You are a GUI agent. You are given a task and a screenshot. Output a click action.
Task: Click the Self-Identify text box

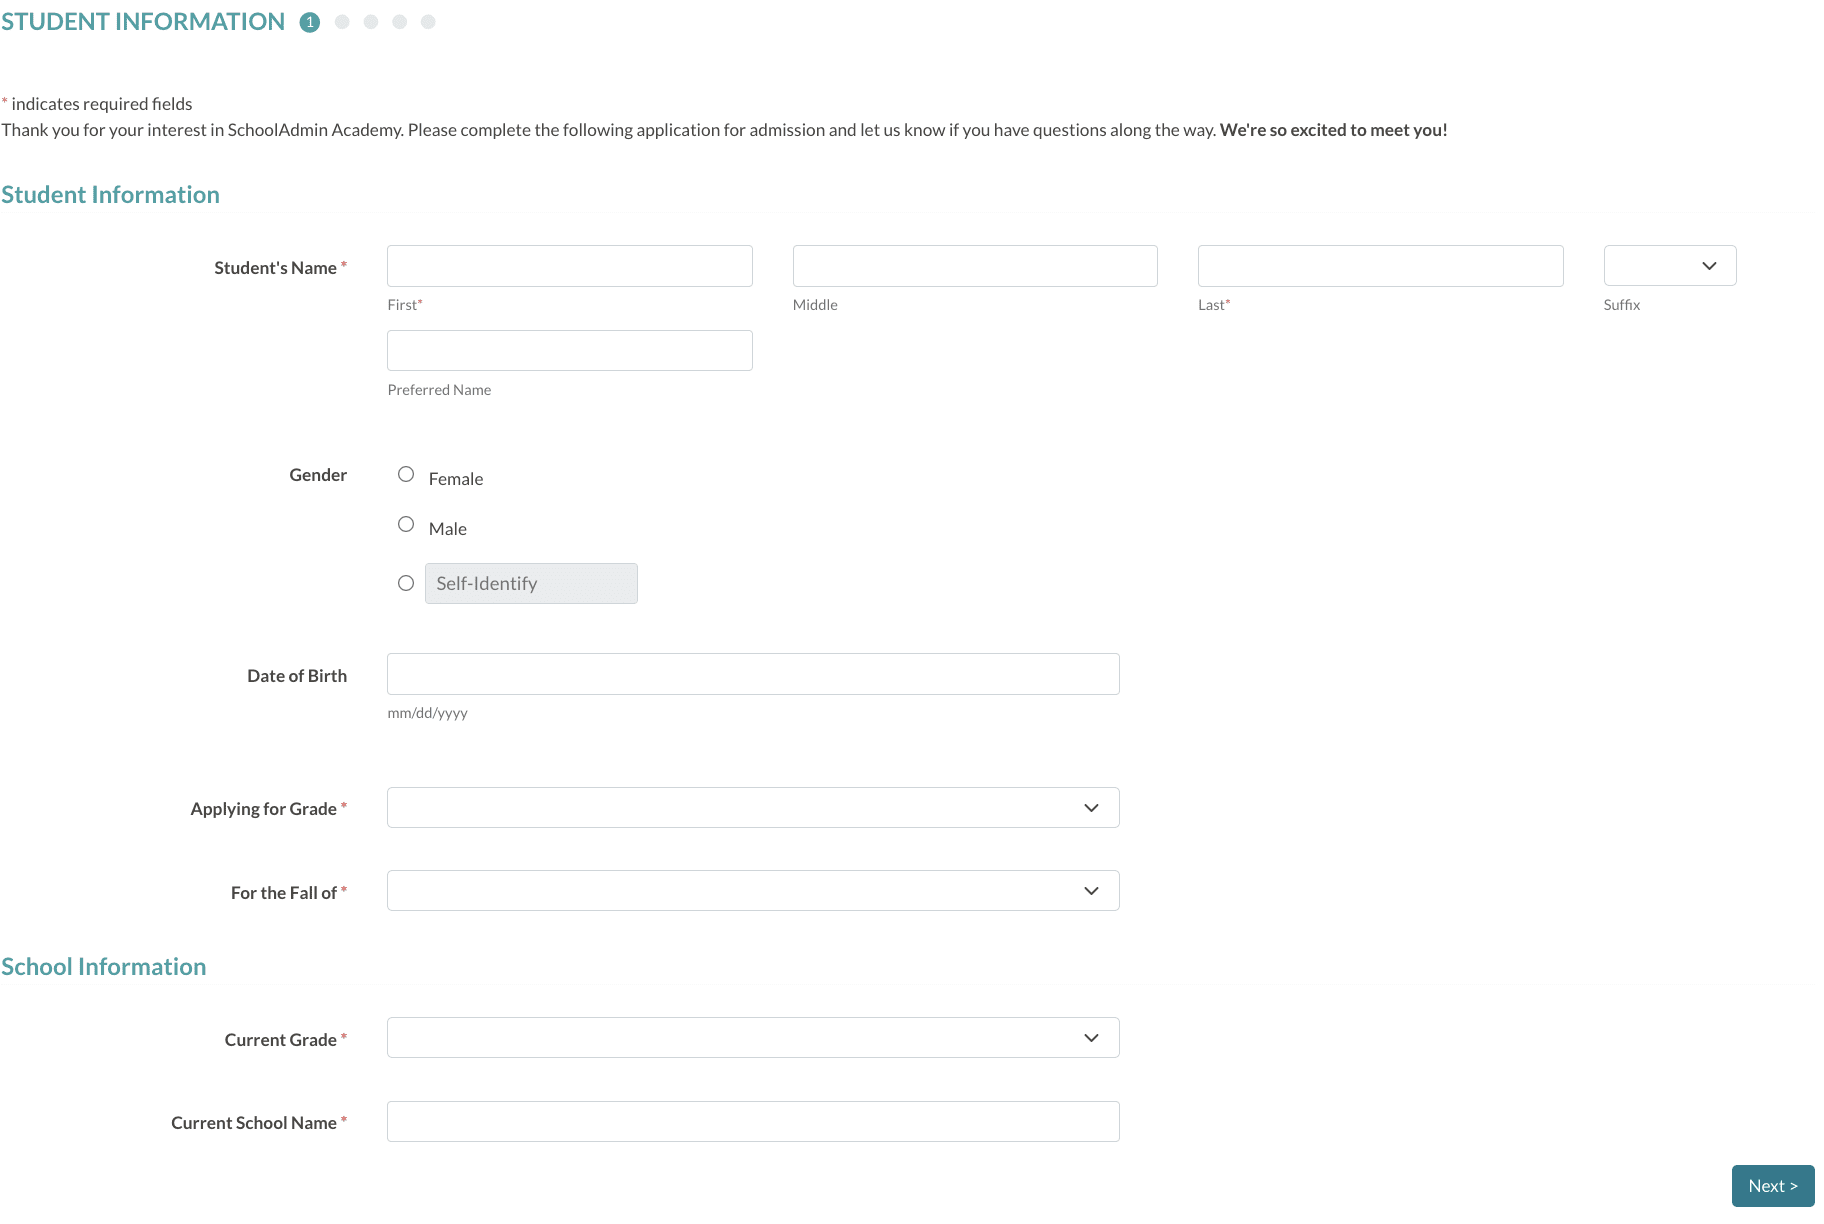point(531,584)
